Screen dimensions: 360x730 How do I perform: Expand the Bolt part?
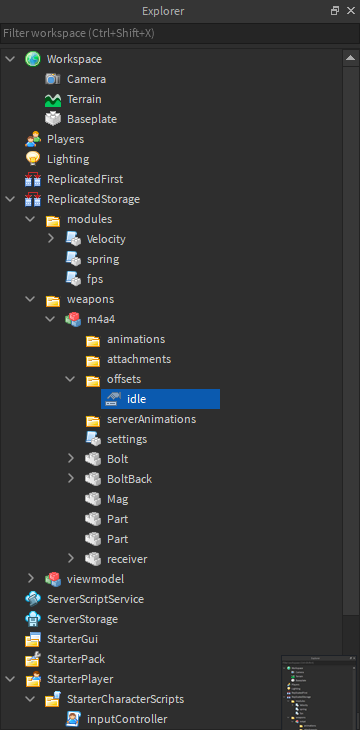[x=71, y=459]
